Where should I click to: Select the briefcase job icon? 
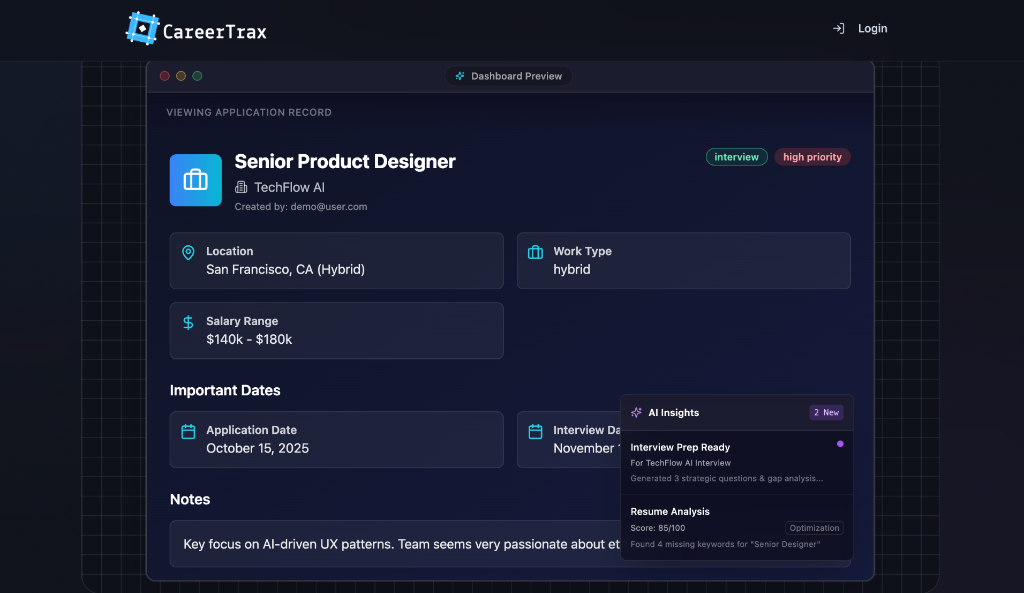(195, 180)
